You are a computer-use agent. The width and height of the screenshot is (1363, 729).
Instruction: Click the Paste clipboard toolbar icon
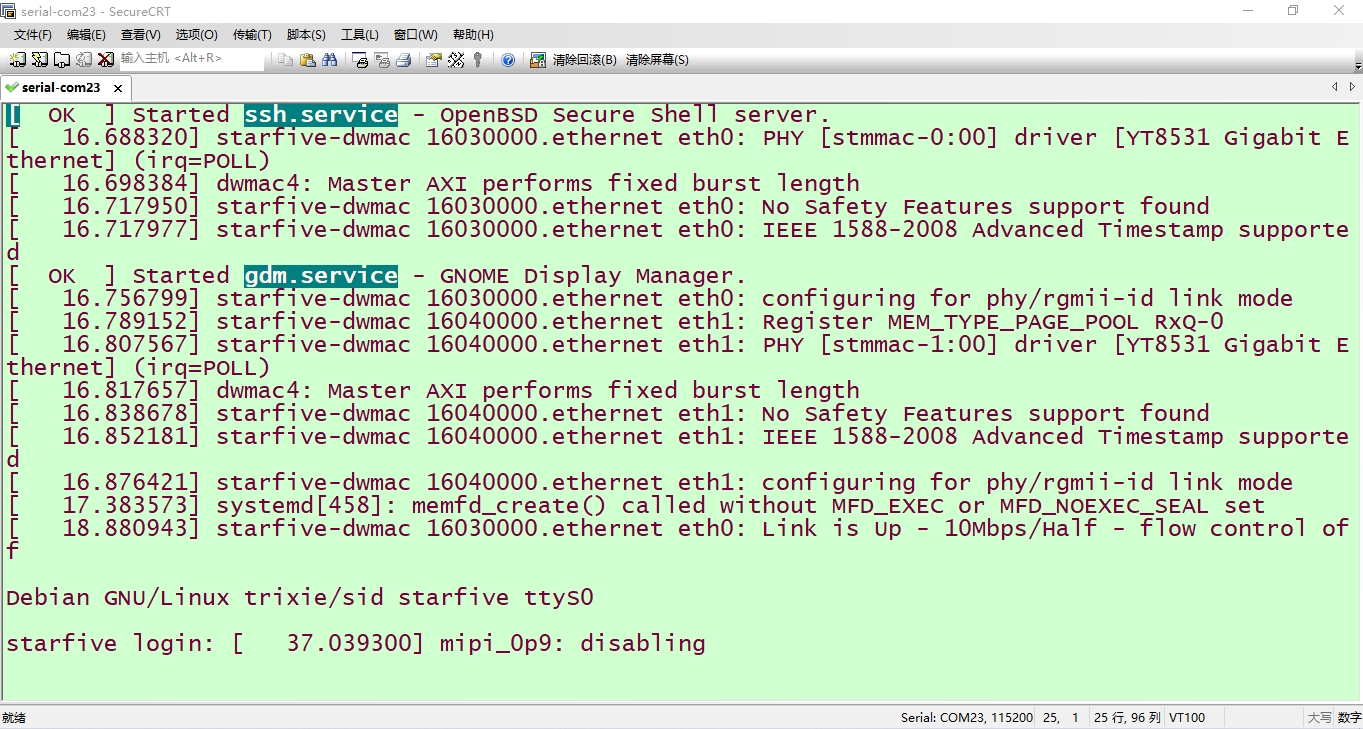(x=308, y=60)
